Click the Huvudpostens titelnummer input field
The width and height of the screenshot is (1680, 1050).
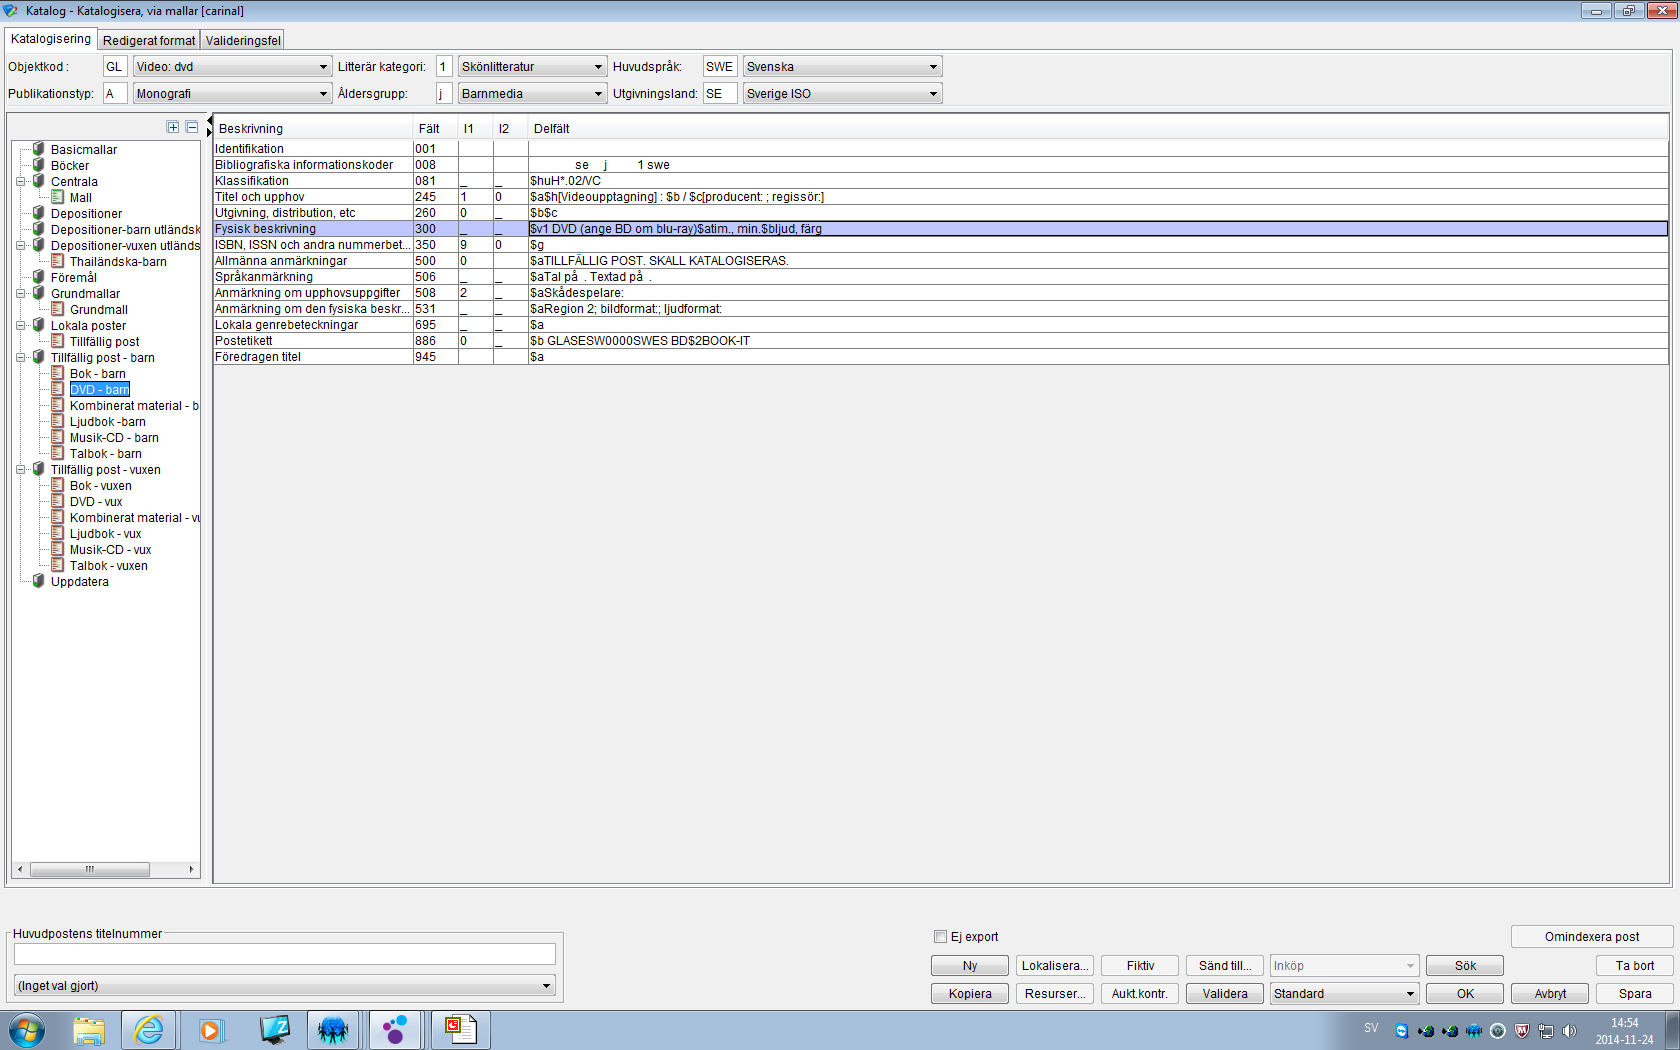[285, 954]
